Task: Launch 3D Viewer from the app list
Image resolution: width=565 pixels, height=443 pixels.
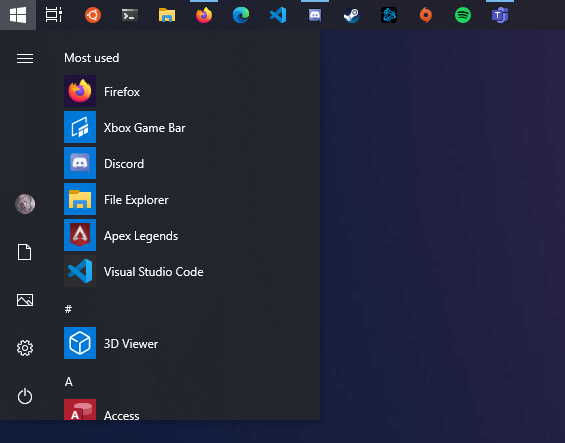Action: click(x=192, y=343)
